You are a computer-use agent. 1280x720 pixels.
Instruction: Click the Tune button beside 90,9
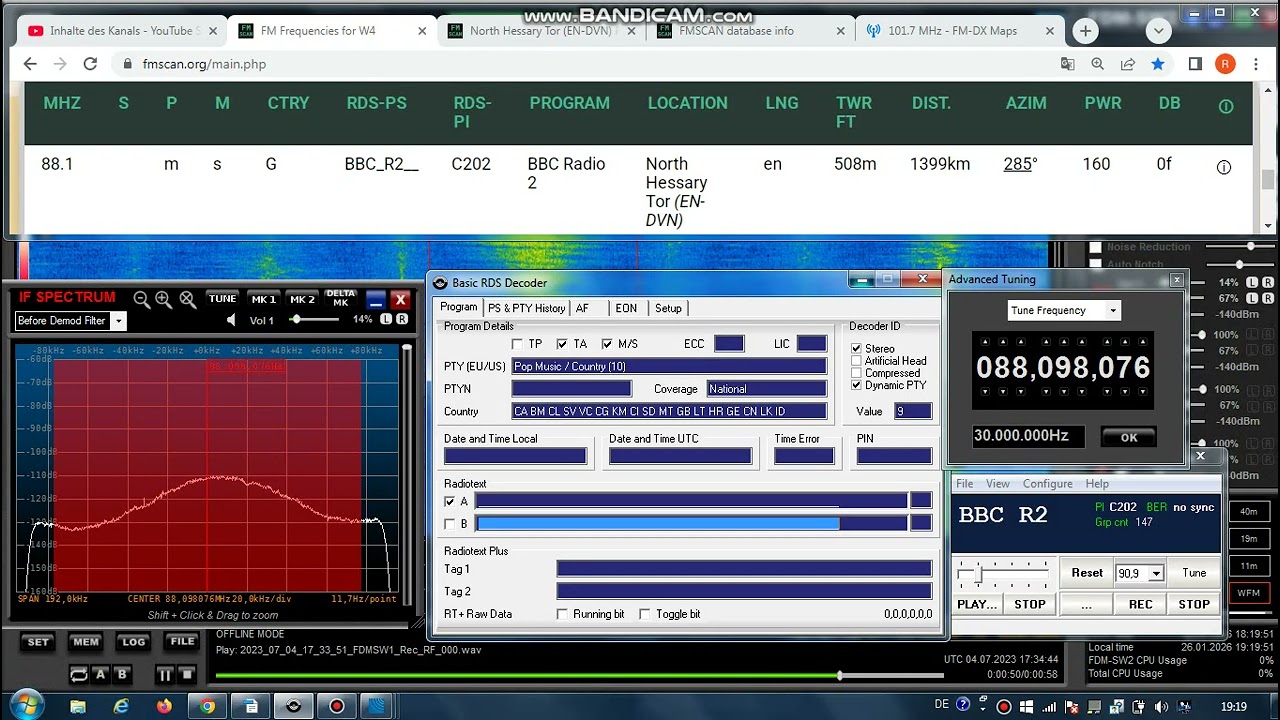click(x=1194, y=573)
